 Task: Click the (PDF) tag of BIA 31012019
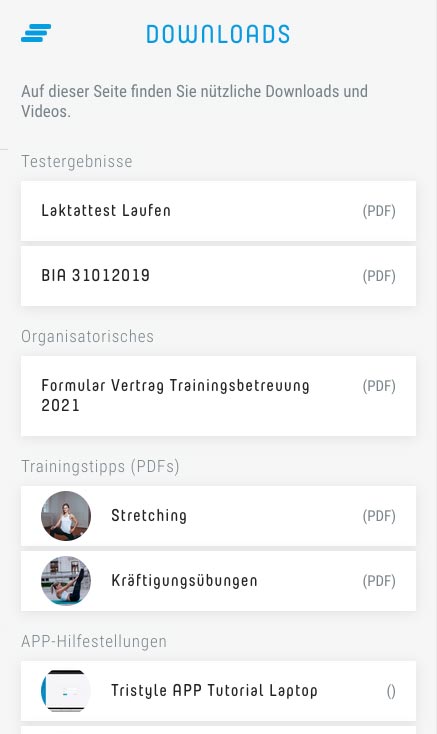pyautogui.click(x=379, y=276)
